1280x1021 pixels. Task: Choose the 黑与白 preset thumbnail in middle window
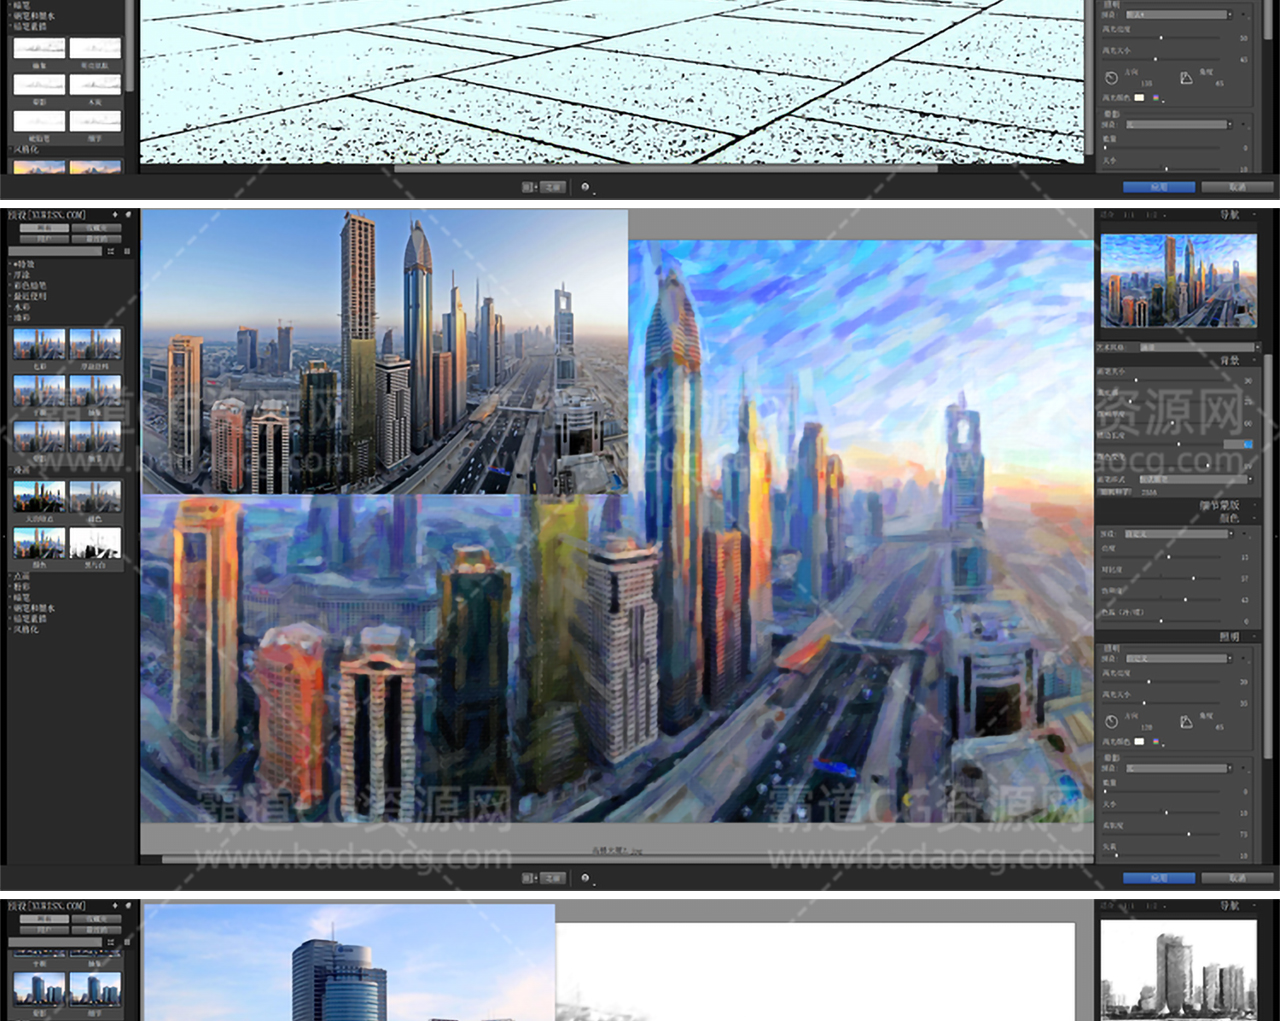tap(95, 543)
